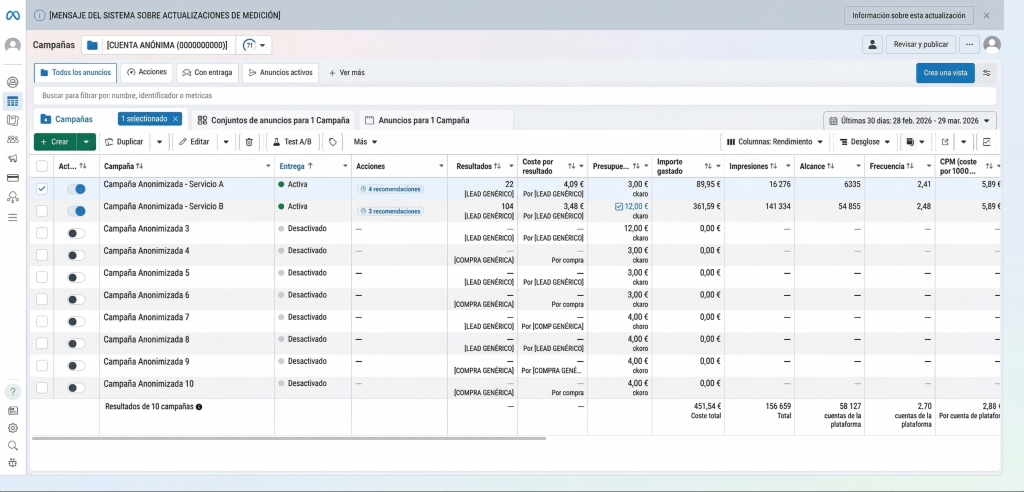Click the search filter input field
Viewport: 1024px width, 492px height.
point(515,95)
